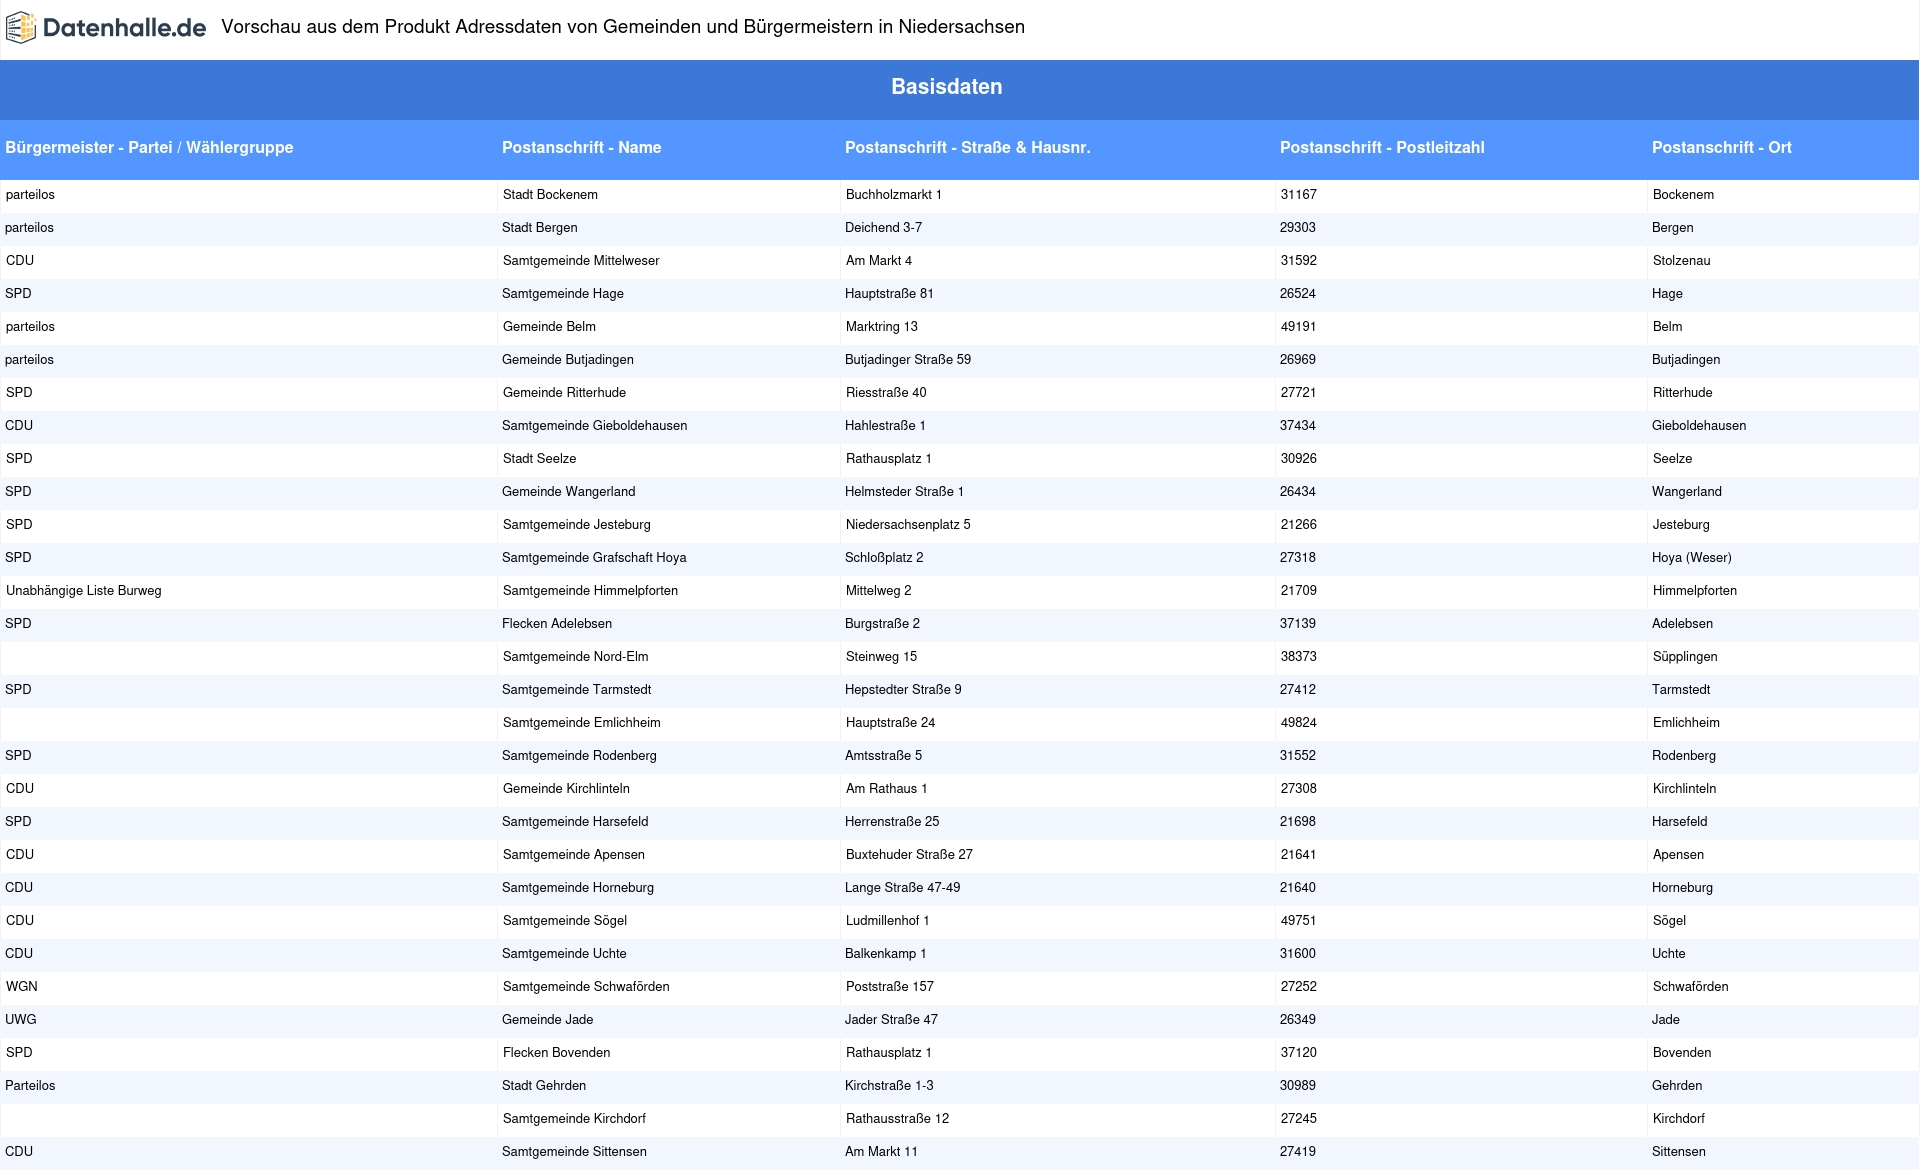Click the address Hauptstraße 81
The width and height of the screenshot is (1920, 1170).
point(890,294)
